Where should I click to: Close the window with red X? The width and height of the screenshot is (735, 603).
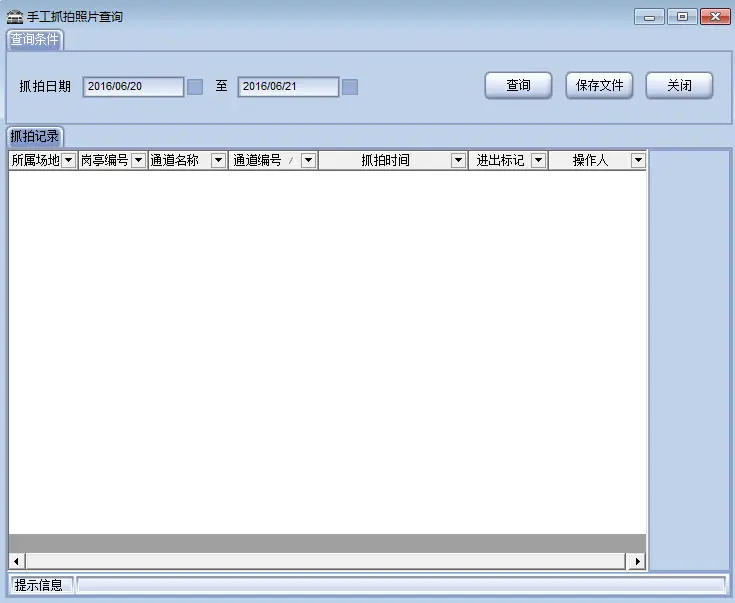tap(715, 17)
